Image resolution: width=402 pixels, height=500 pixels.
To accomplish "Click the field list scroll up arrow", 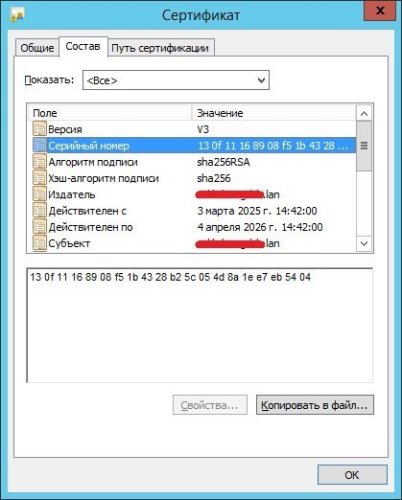I will 364,114.
